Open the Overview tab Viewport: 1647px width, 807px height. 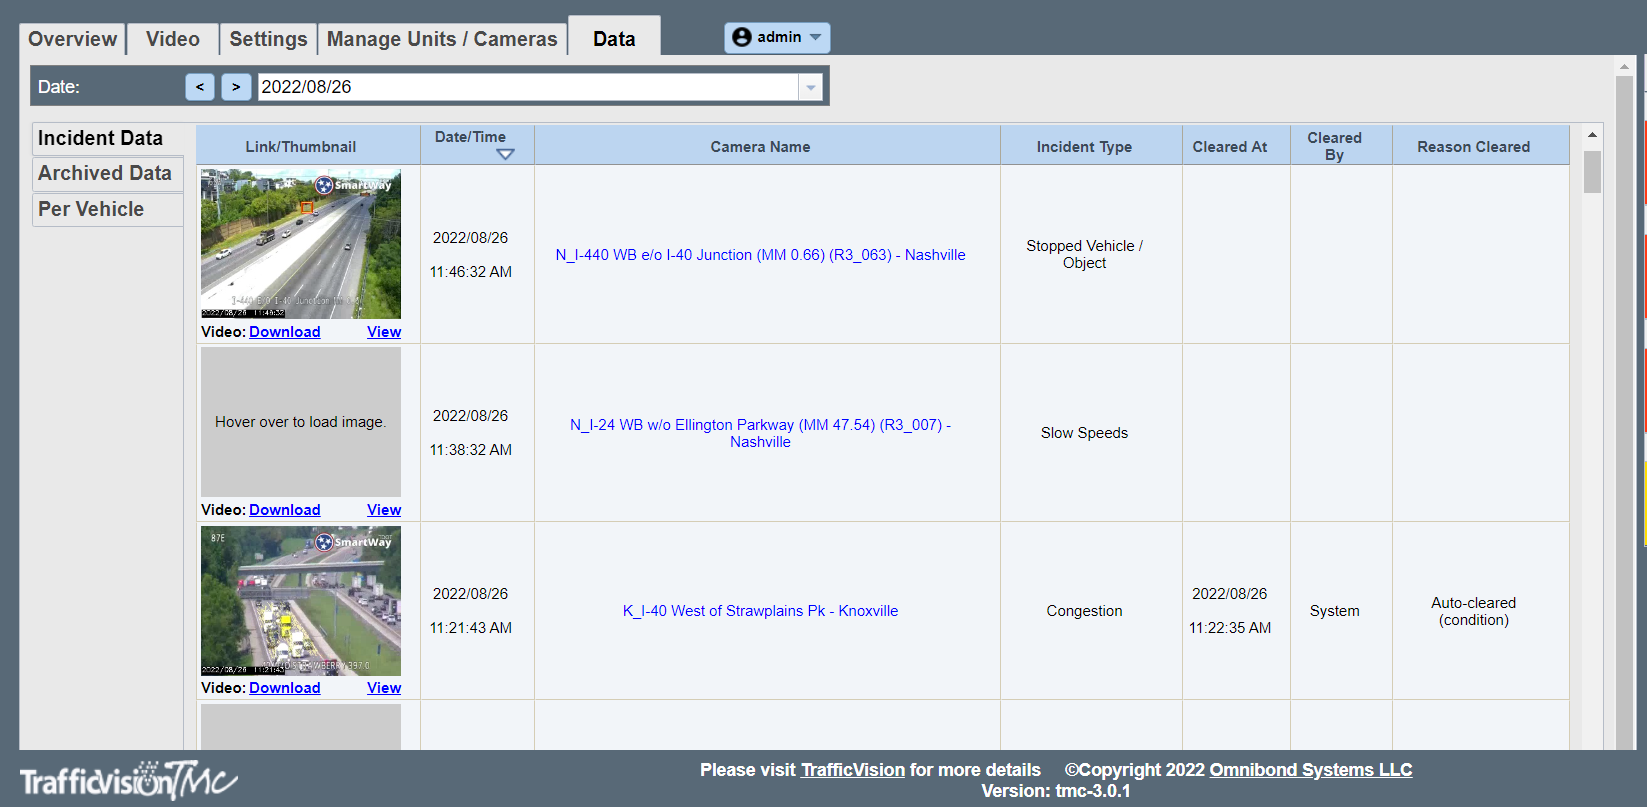(x=73, y=39)
